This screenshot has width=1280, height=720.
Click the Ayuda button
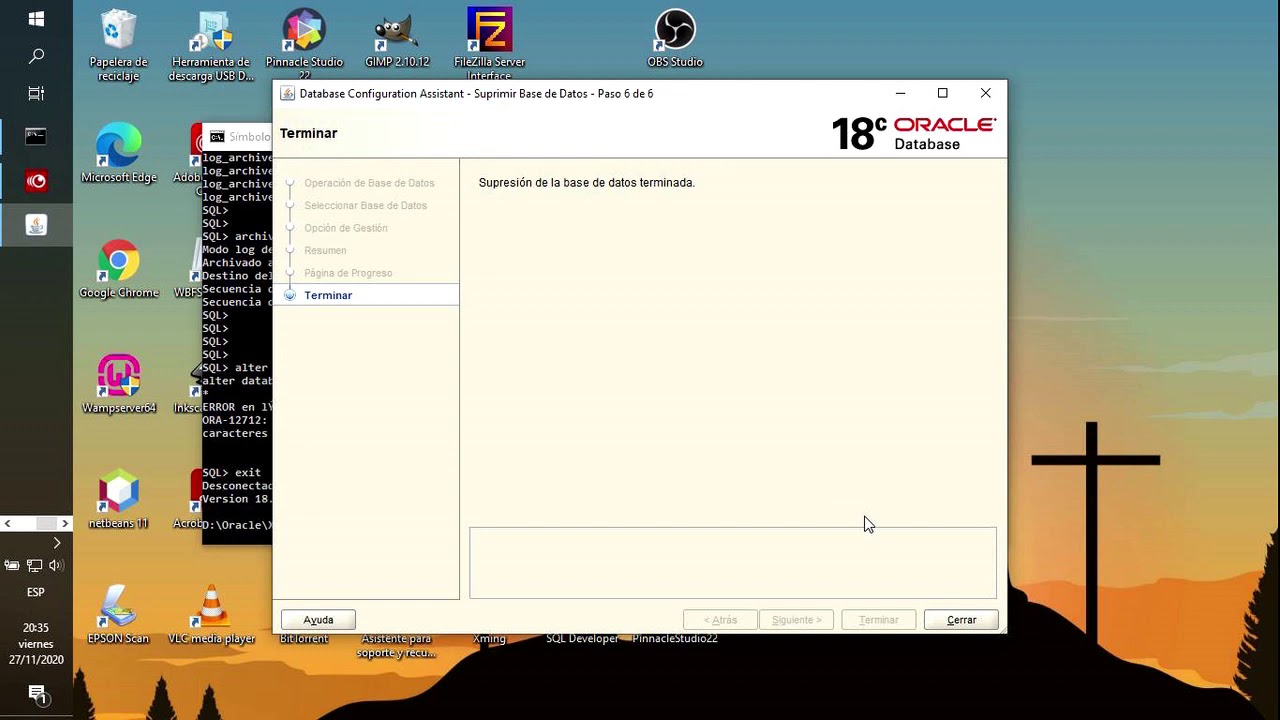(318, 620)
